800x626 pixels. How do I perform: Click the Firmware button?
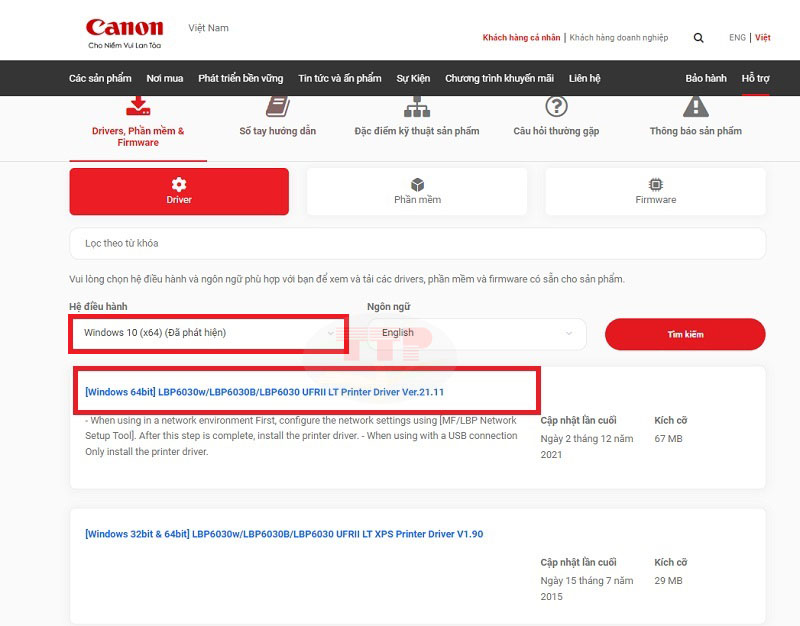(x=656, y=191)
